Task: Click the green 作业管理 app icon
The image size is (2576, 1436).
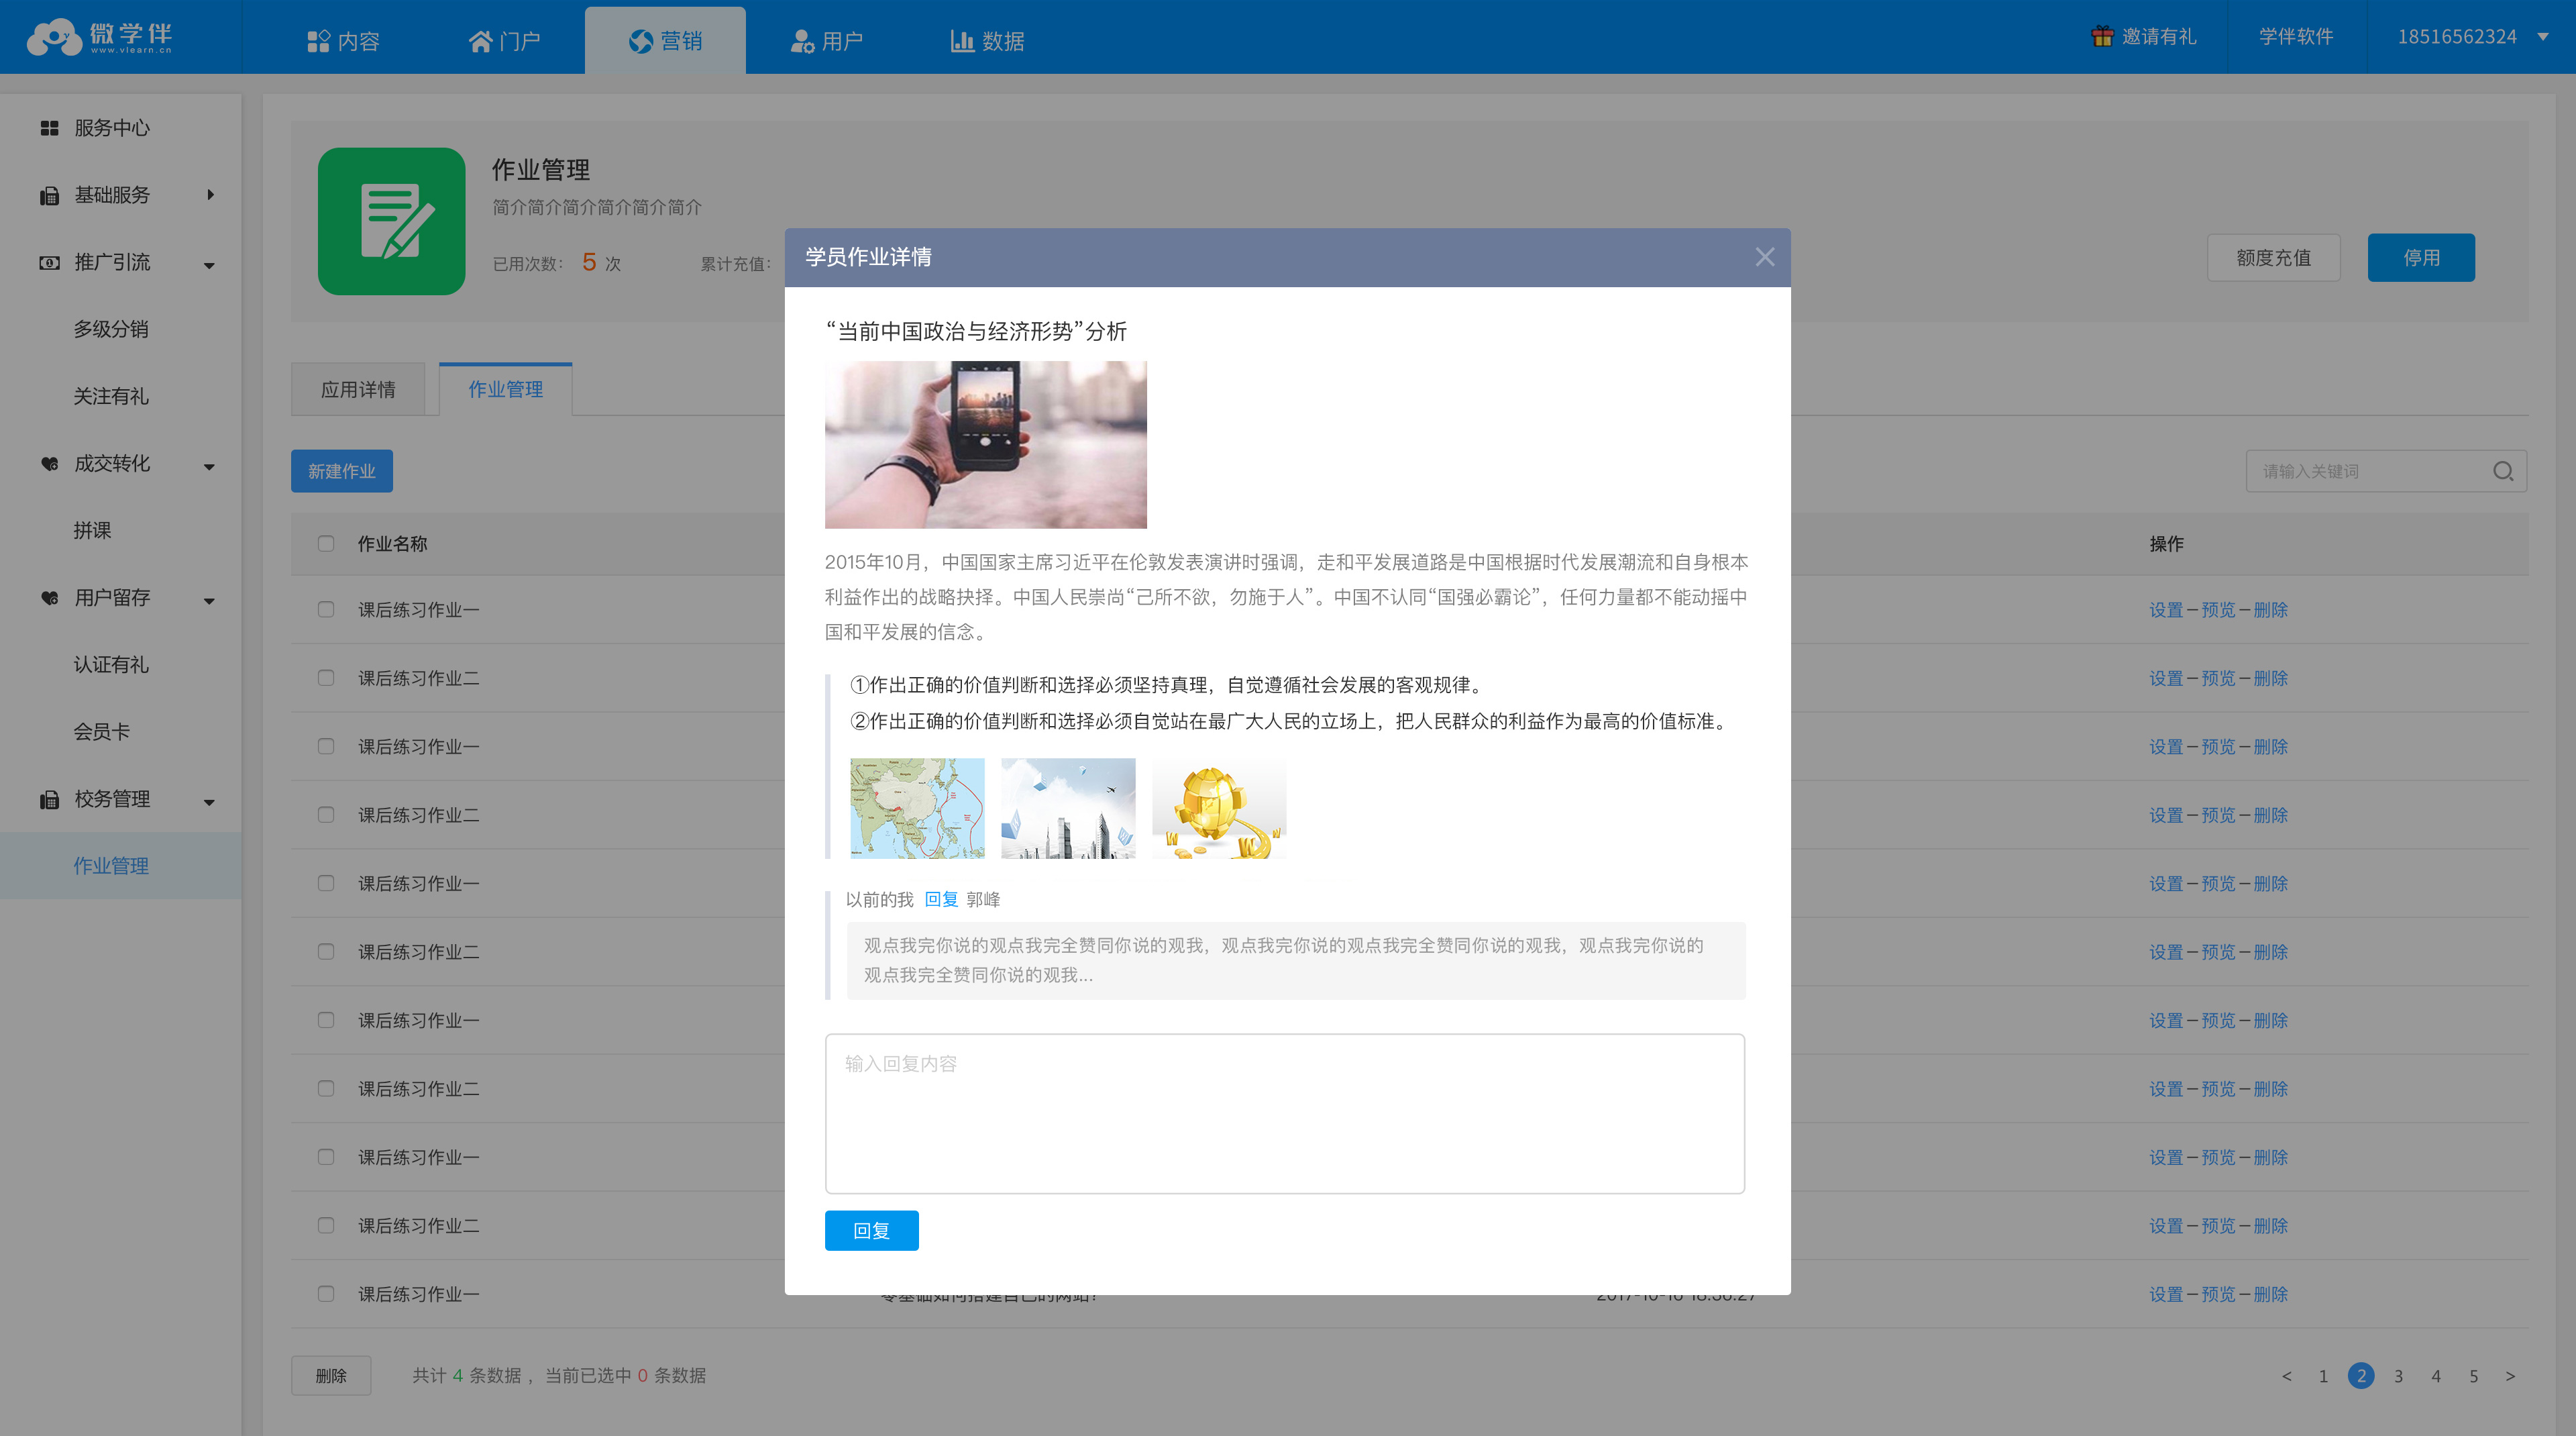Action: (391, 221)
